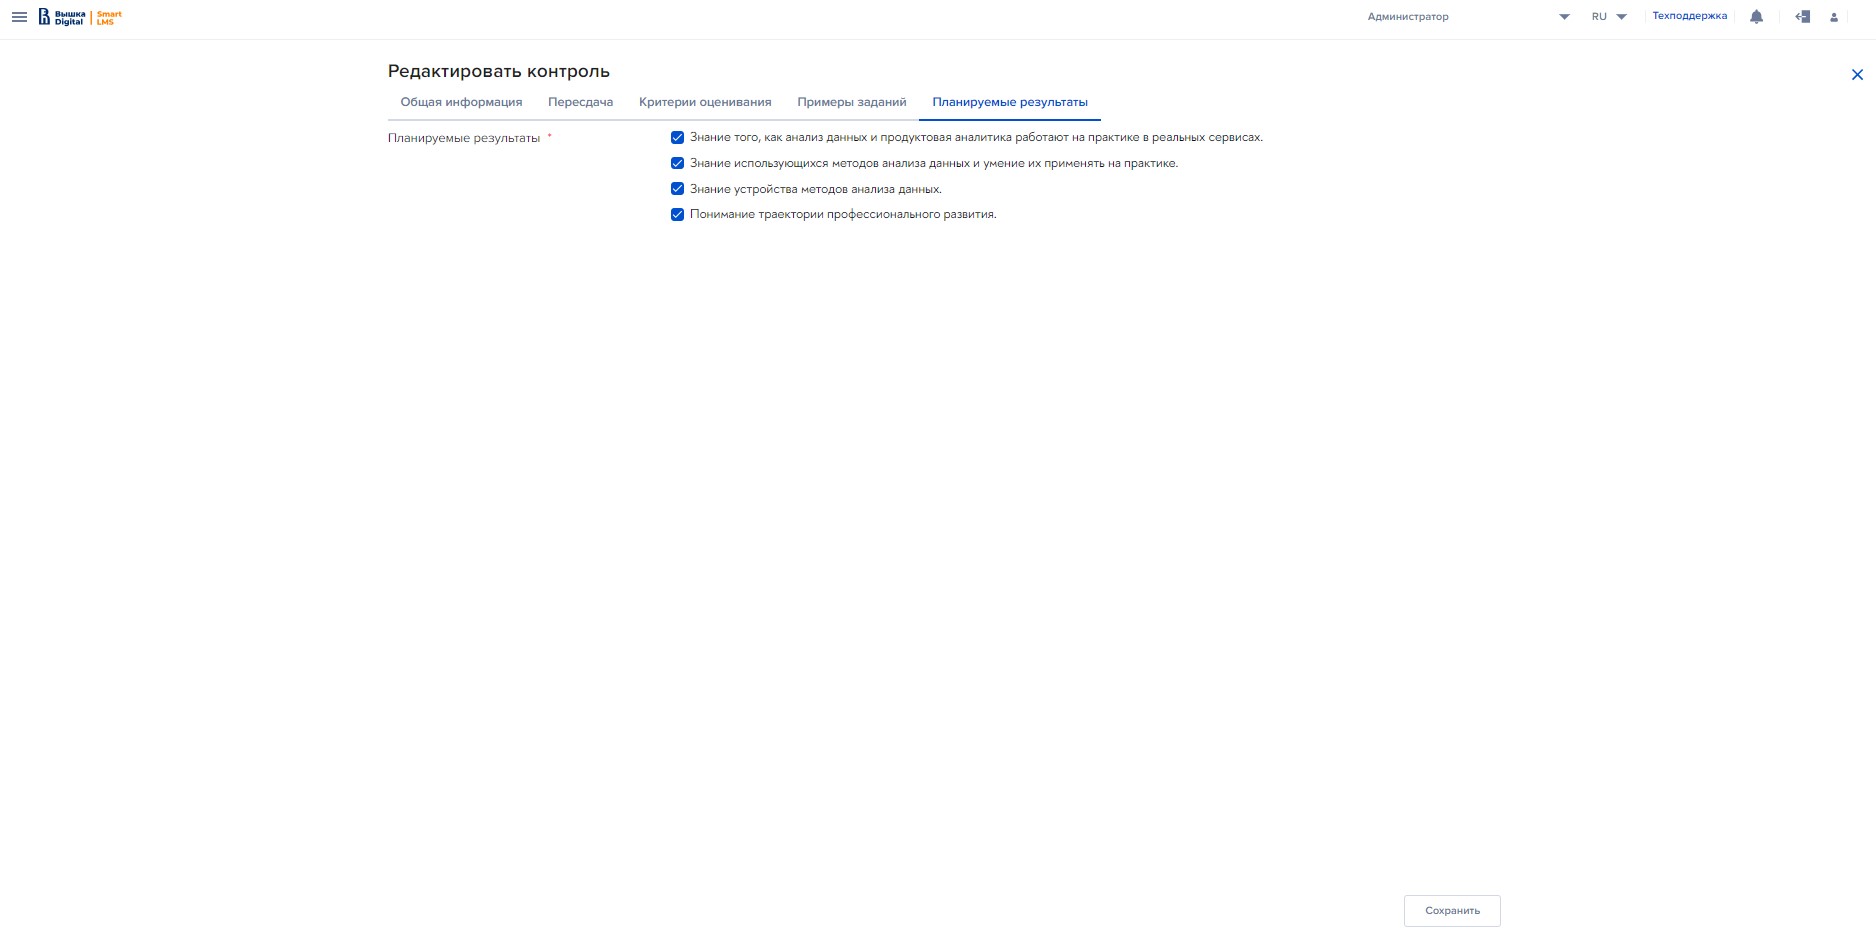This screenshot has width=1876, height=937.
Task: Switch to the Общая информация tab
Action: click(x=461, y=102)
